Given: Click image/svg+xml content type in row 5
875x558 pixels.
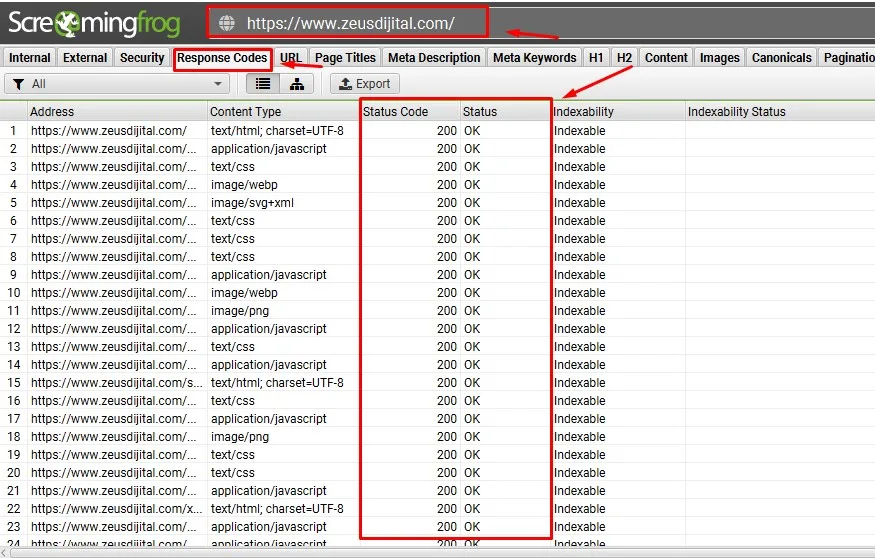Looking at the screenshot, I should pyautogui.click(x=252, y=203).
